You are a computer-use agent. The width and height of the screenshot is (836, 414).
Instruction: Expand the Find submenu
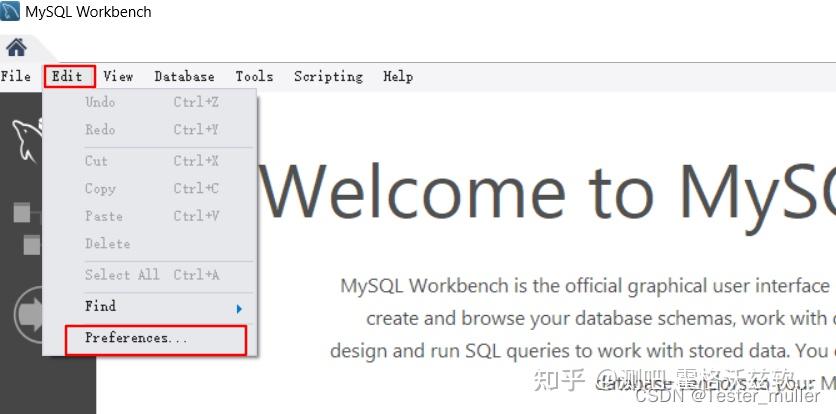pos(150,307)
